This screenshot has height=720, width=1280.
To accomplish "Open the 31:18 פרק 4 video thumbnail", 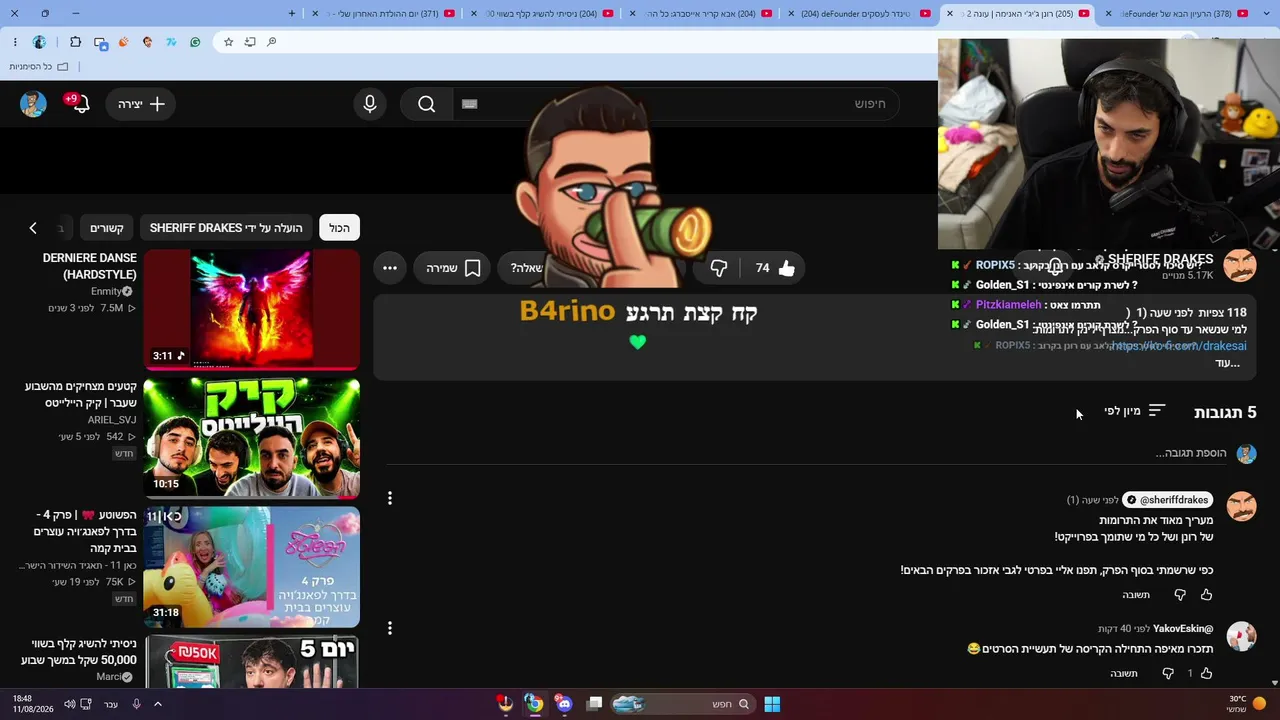I will (252, 567).
